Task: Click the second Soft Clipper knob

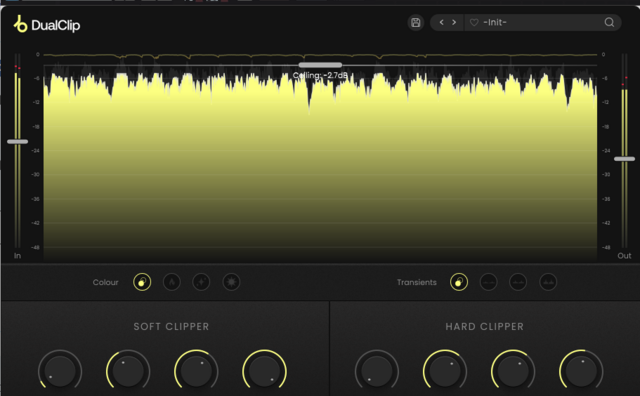Action: click(128, 371)
